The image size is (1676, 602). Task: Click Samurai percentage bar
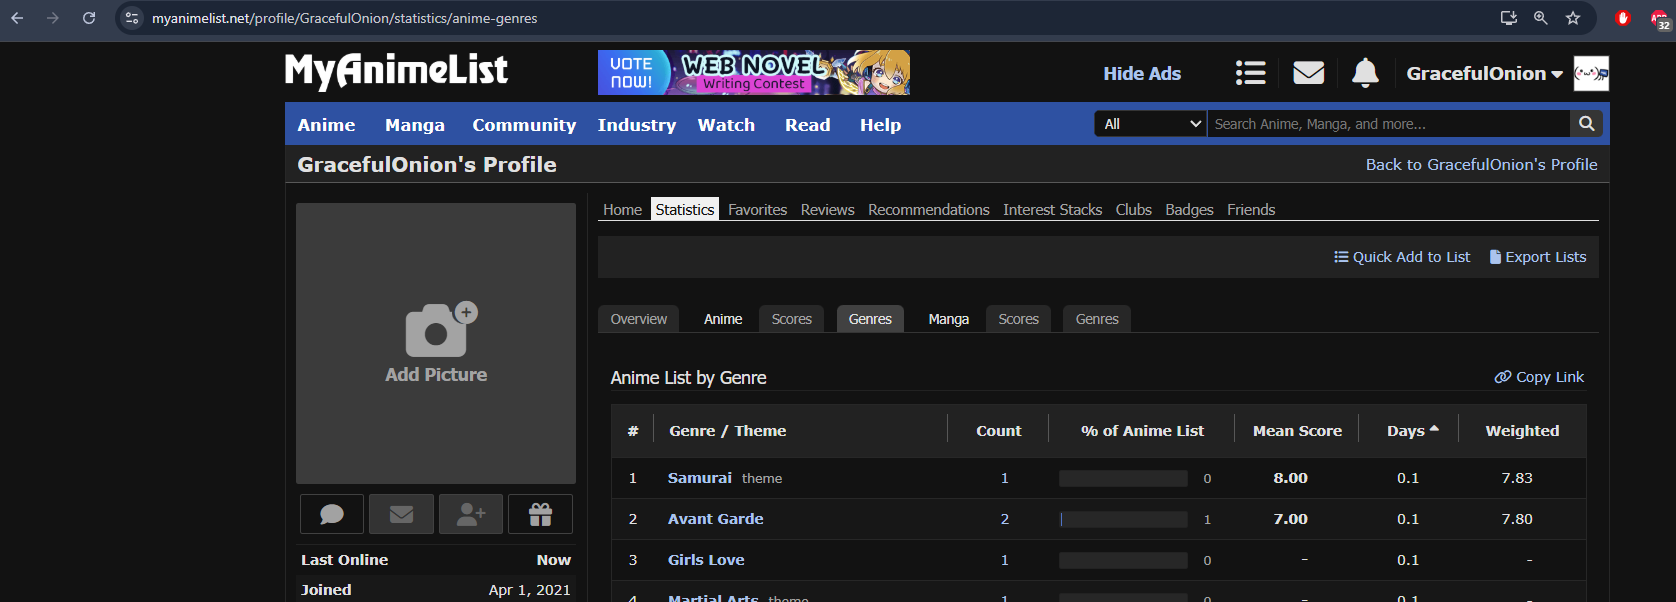tap(1123, 479)
